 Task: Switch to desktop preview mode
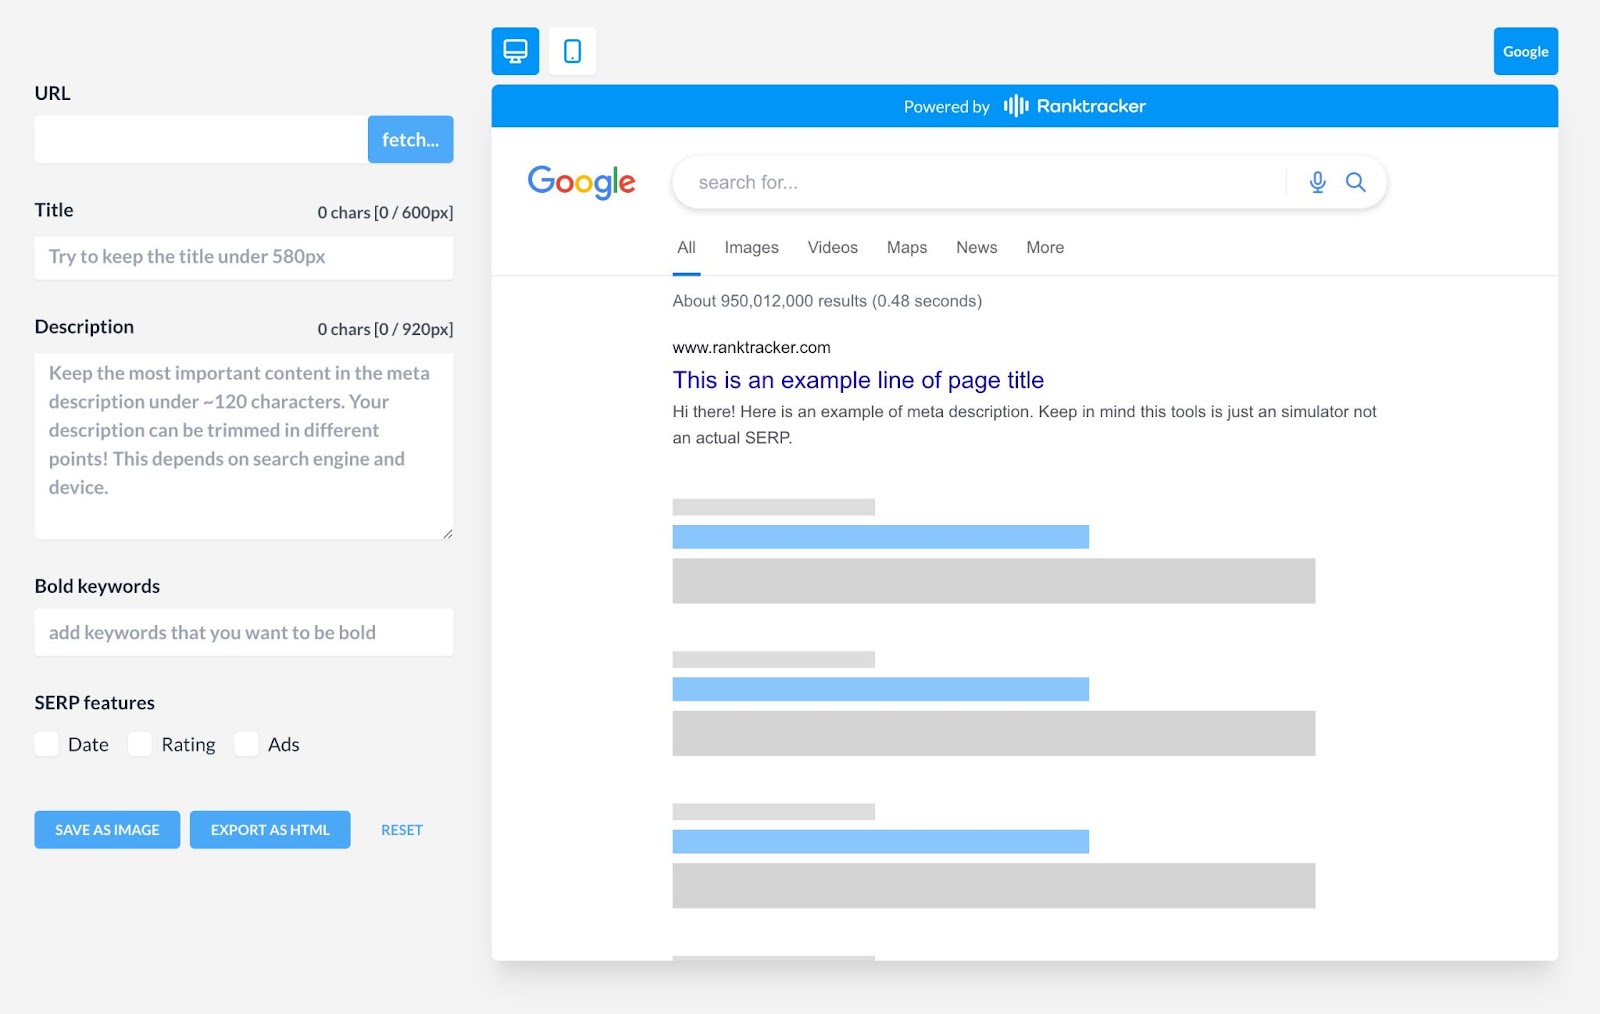click(514, 50)
